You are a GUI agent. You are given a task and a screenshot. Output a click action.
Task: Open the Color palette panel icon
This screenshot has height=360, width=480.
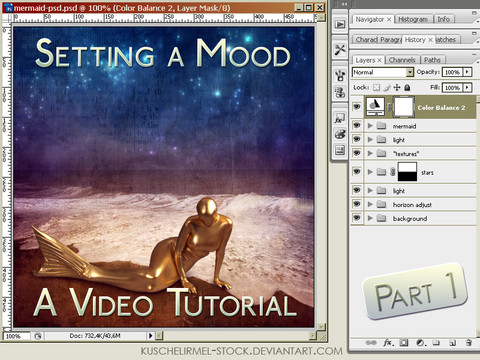(340, 135)
